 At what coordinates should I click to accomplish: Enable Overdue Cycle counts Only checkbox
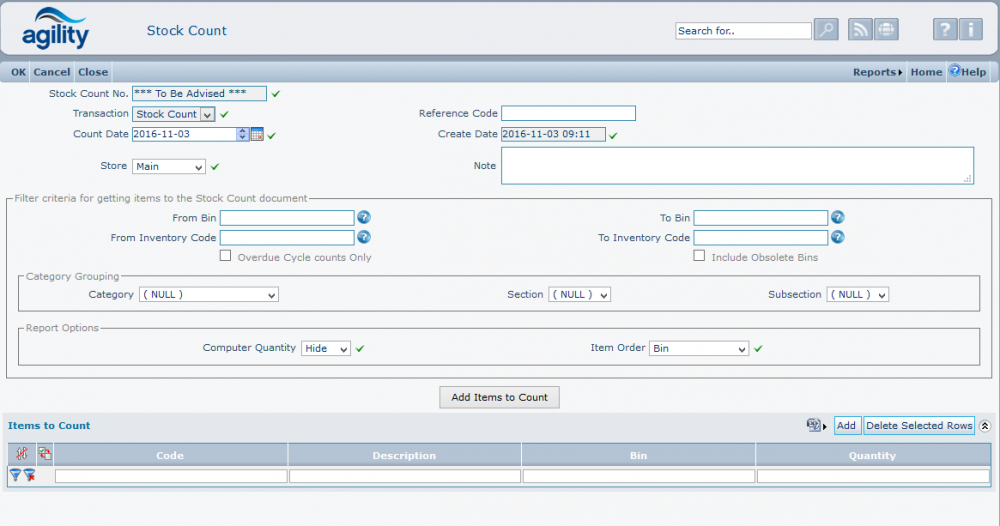(226, 257)
